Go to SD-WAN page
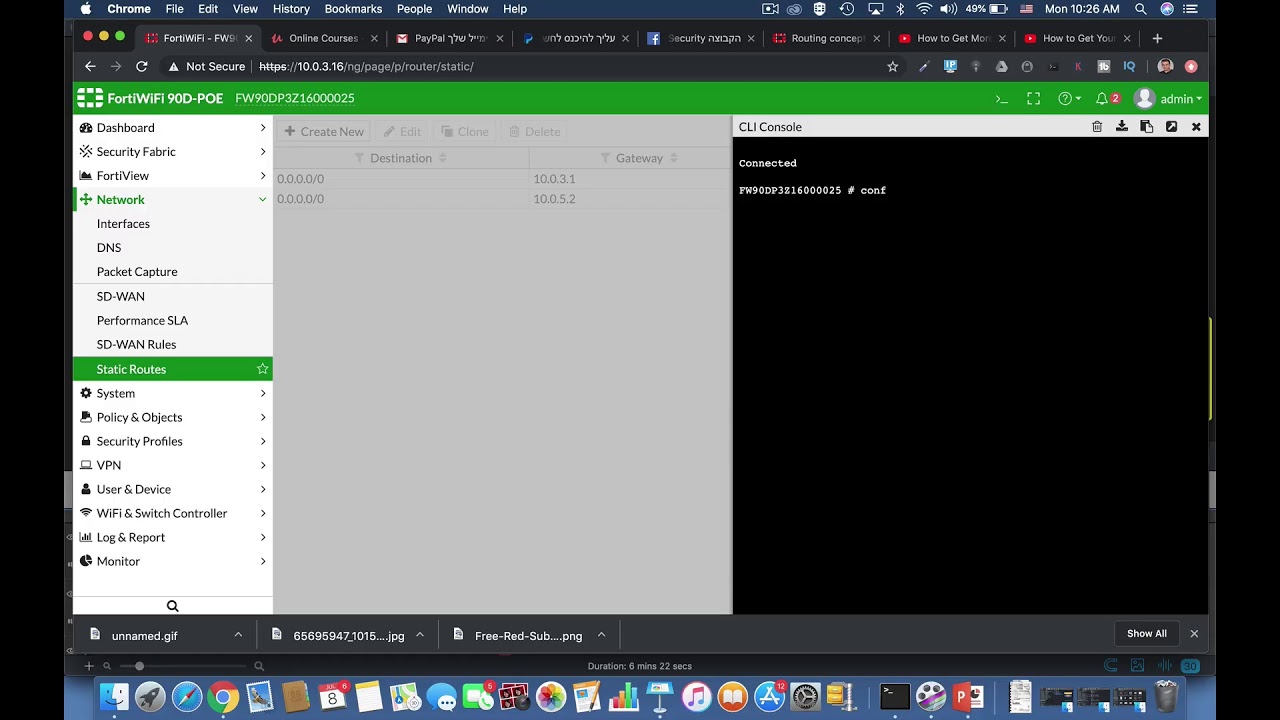The image size is (1280, 720). pyautogui.click(x=121, y=296)
